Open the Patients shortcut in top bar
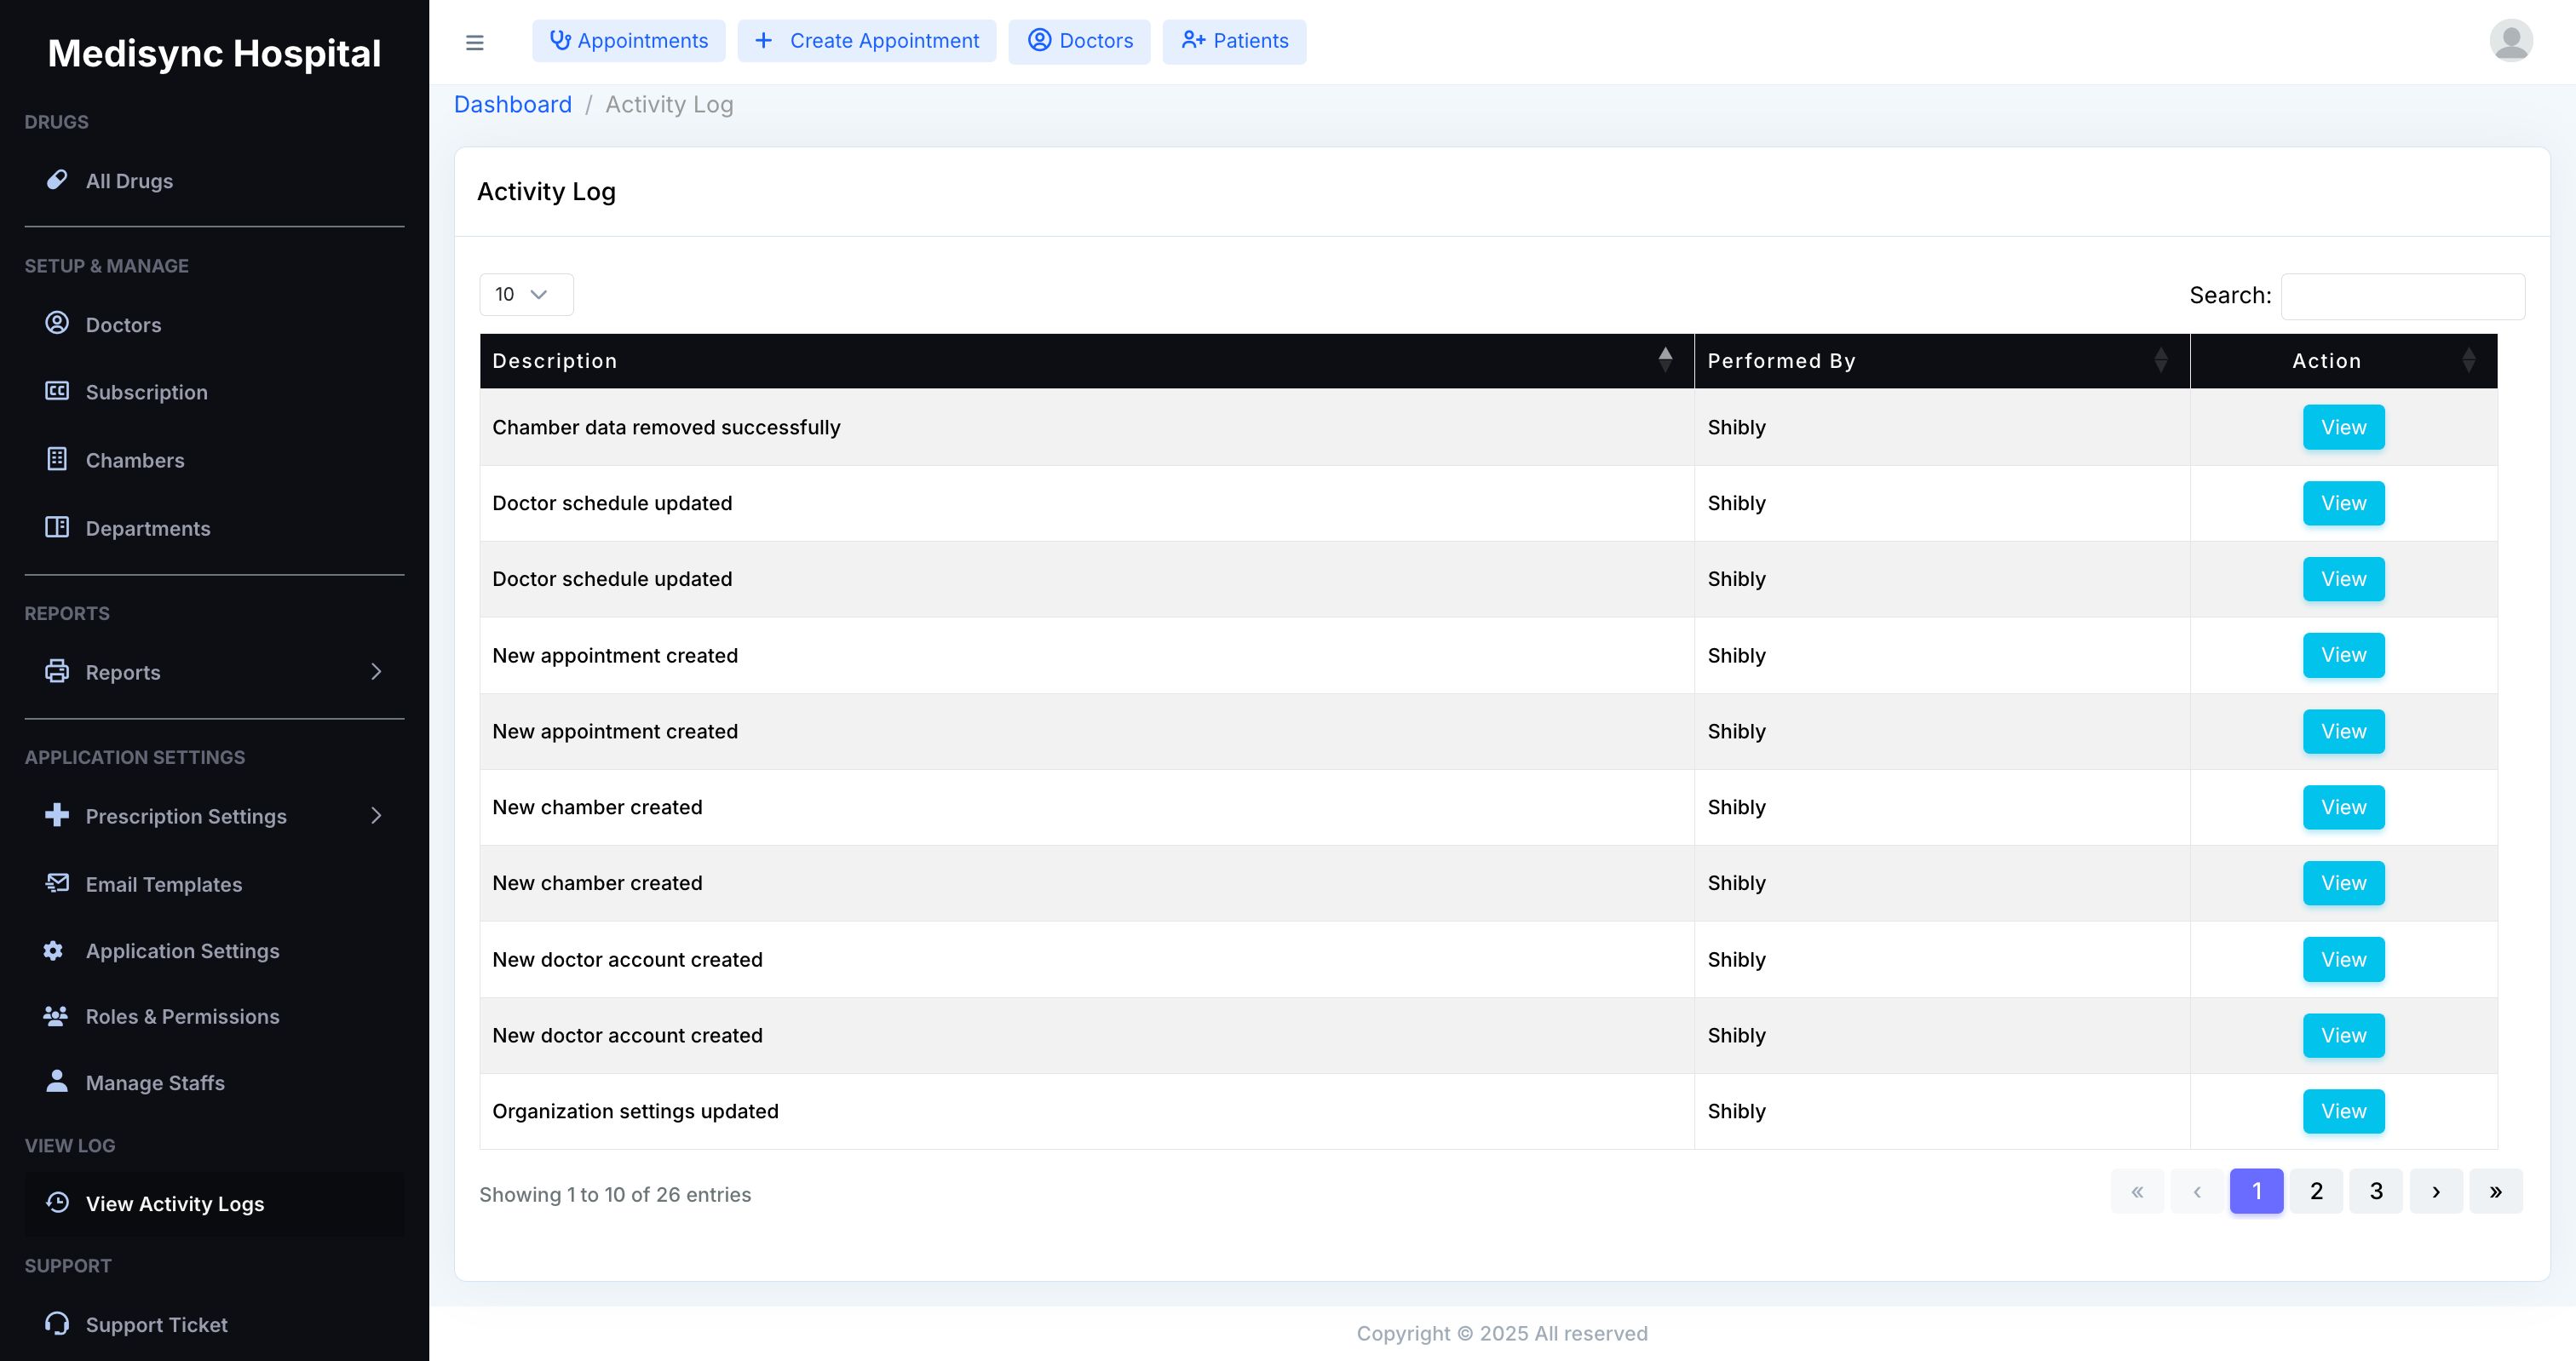Screen dimensions: 2576x1361 pos(1234,41)
